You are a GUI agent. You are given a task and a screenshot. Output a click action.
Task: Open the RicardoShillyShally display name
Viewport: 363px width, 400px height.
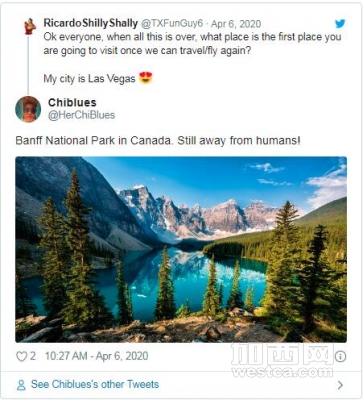pyautogui.click(x=91, y=23)
